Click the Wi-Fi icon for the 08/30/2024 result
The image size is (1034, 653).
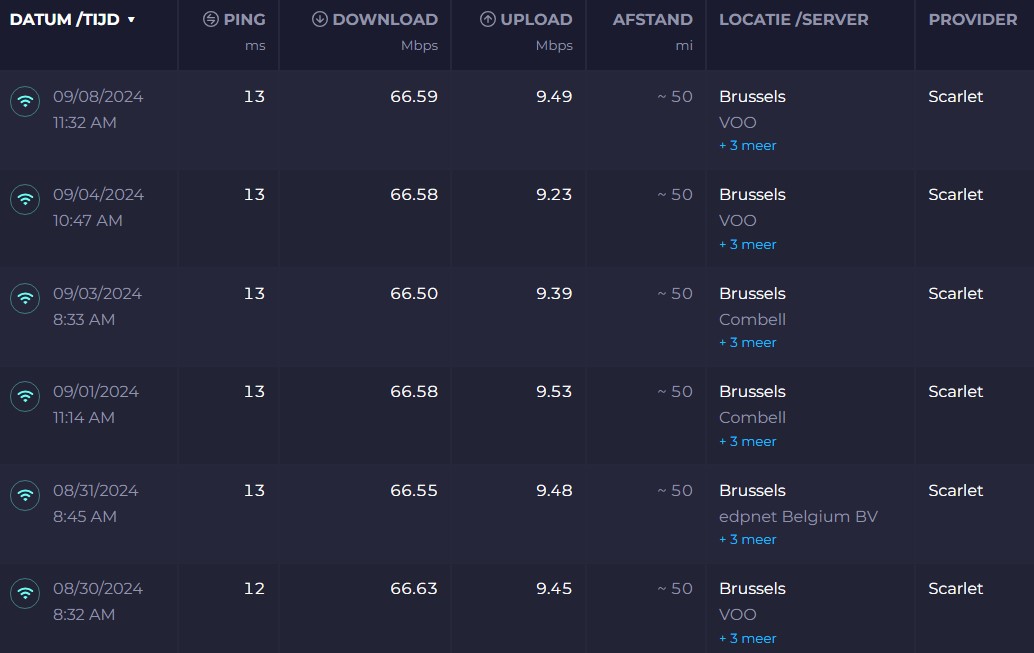25,593
